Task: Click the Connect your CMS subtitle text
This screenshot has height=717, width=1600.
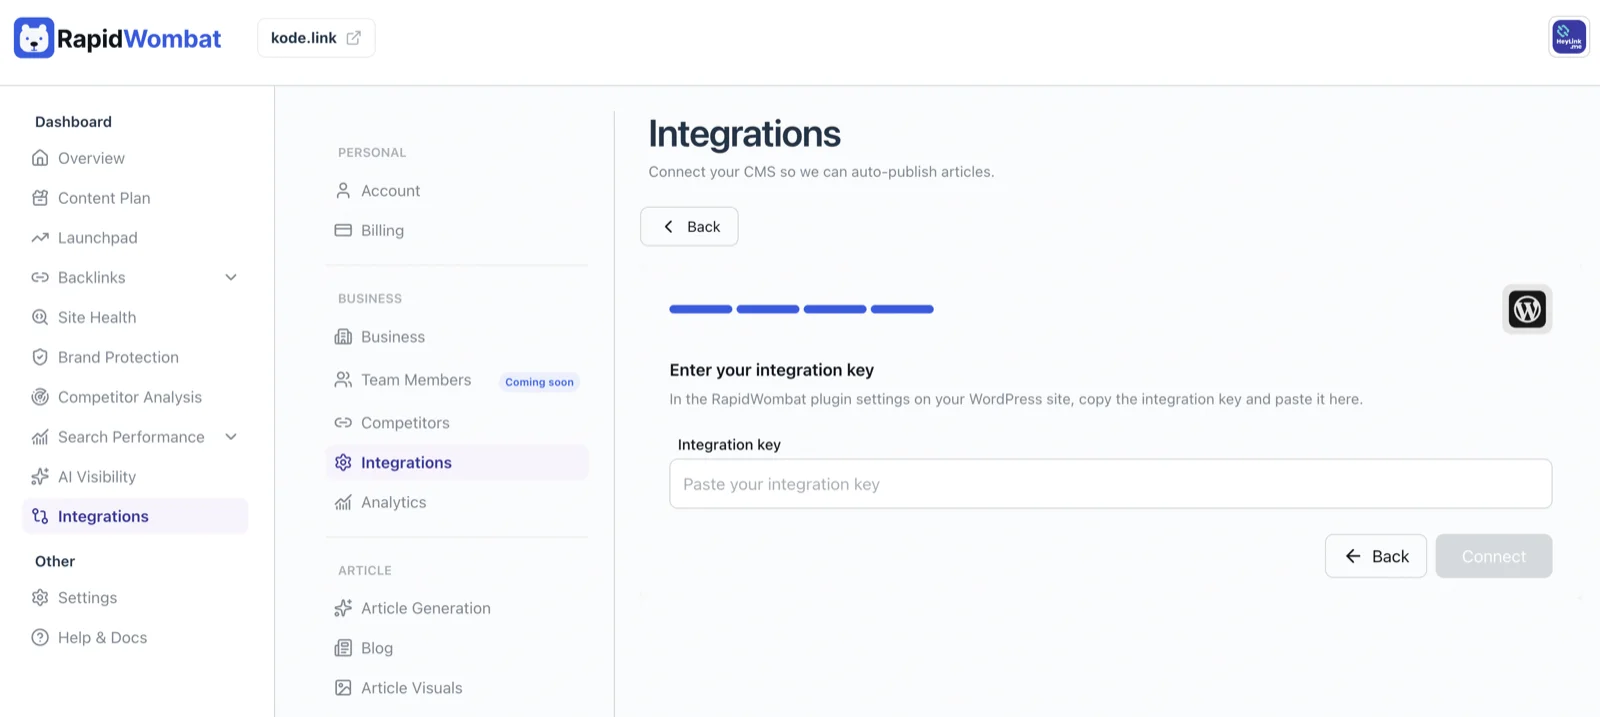Action: (x=821, y=172)
